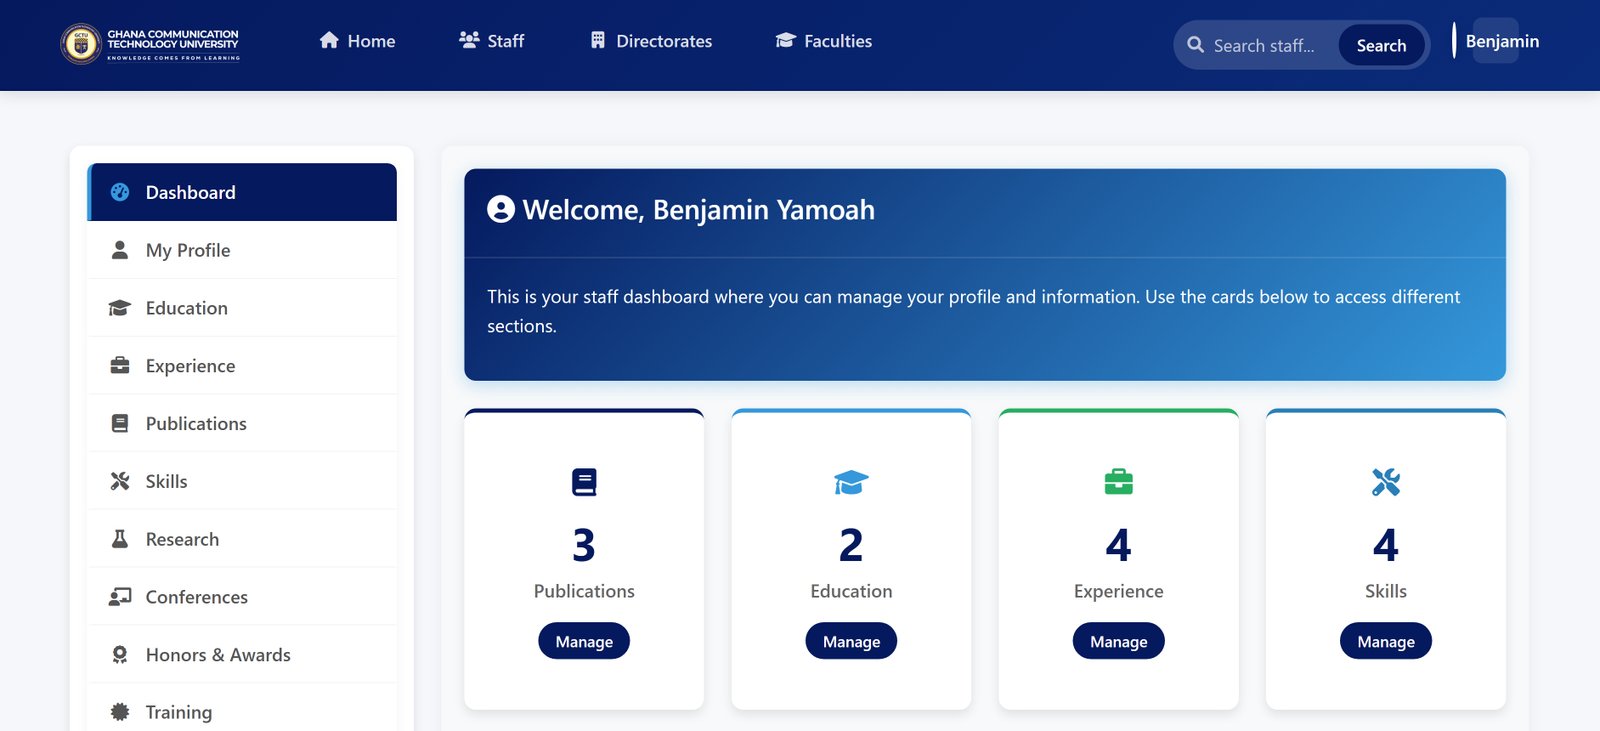The image size is (1600, 731).
Task: Select Conferences in the sidebar
Action: (196, 597)
